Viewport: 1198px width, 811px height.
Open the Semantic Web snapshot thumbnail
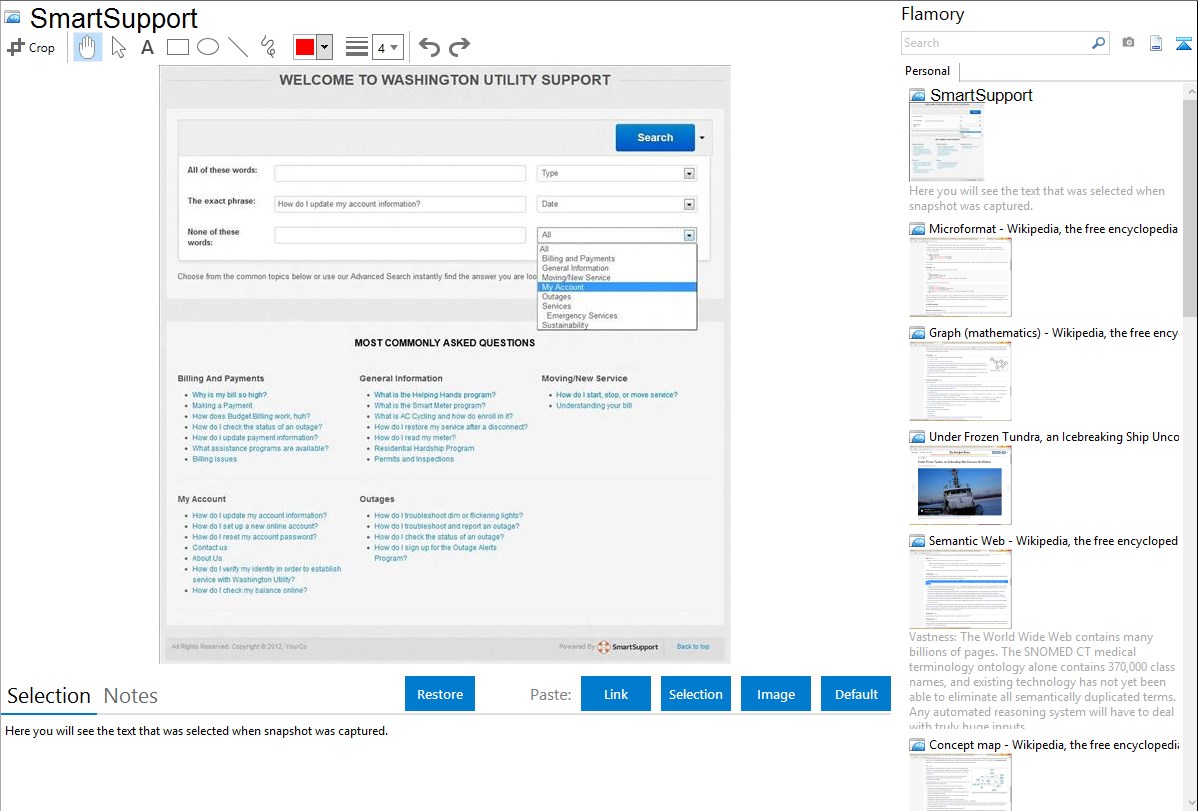pyautogui.click(x=960, y=588)
